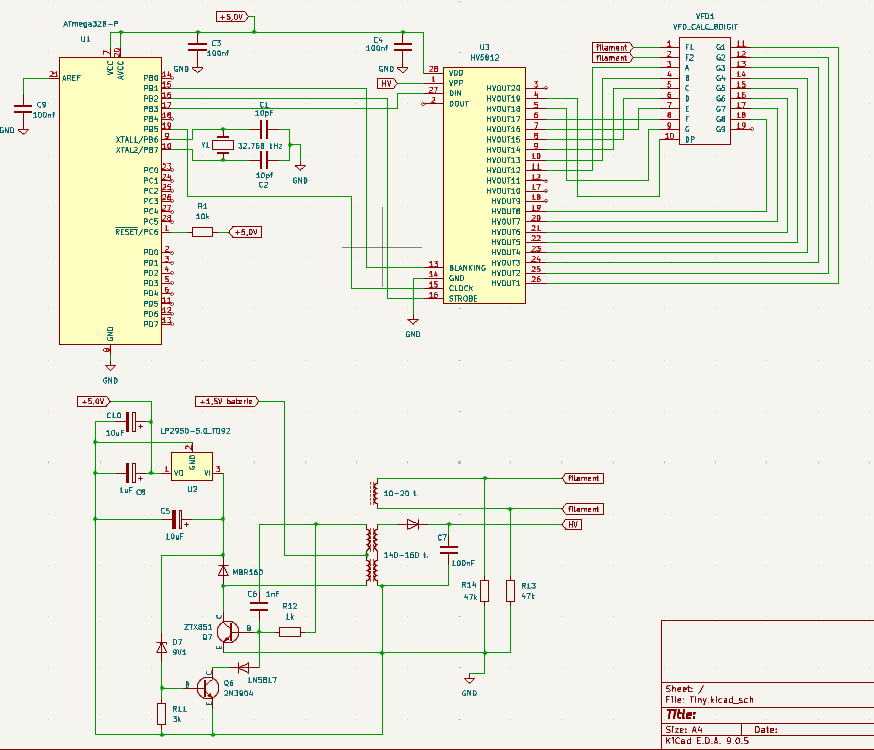This screenshot has height=750, width=874.
Task: Select capacitor C9 at AREF
Action: [23, 109]
